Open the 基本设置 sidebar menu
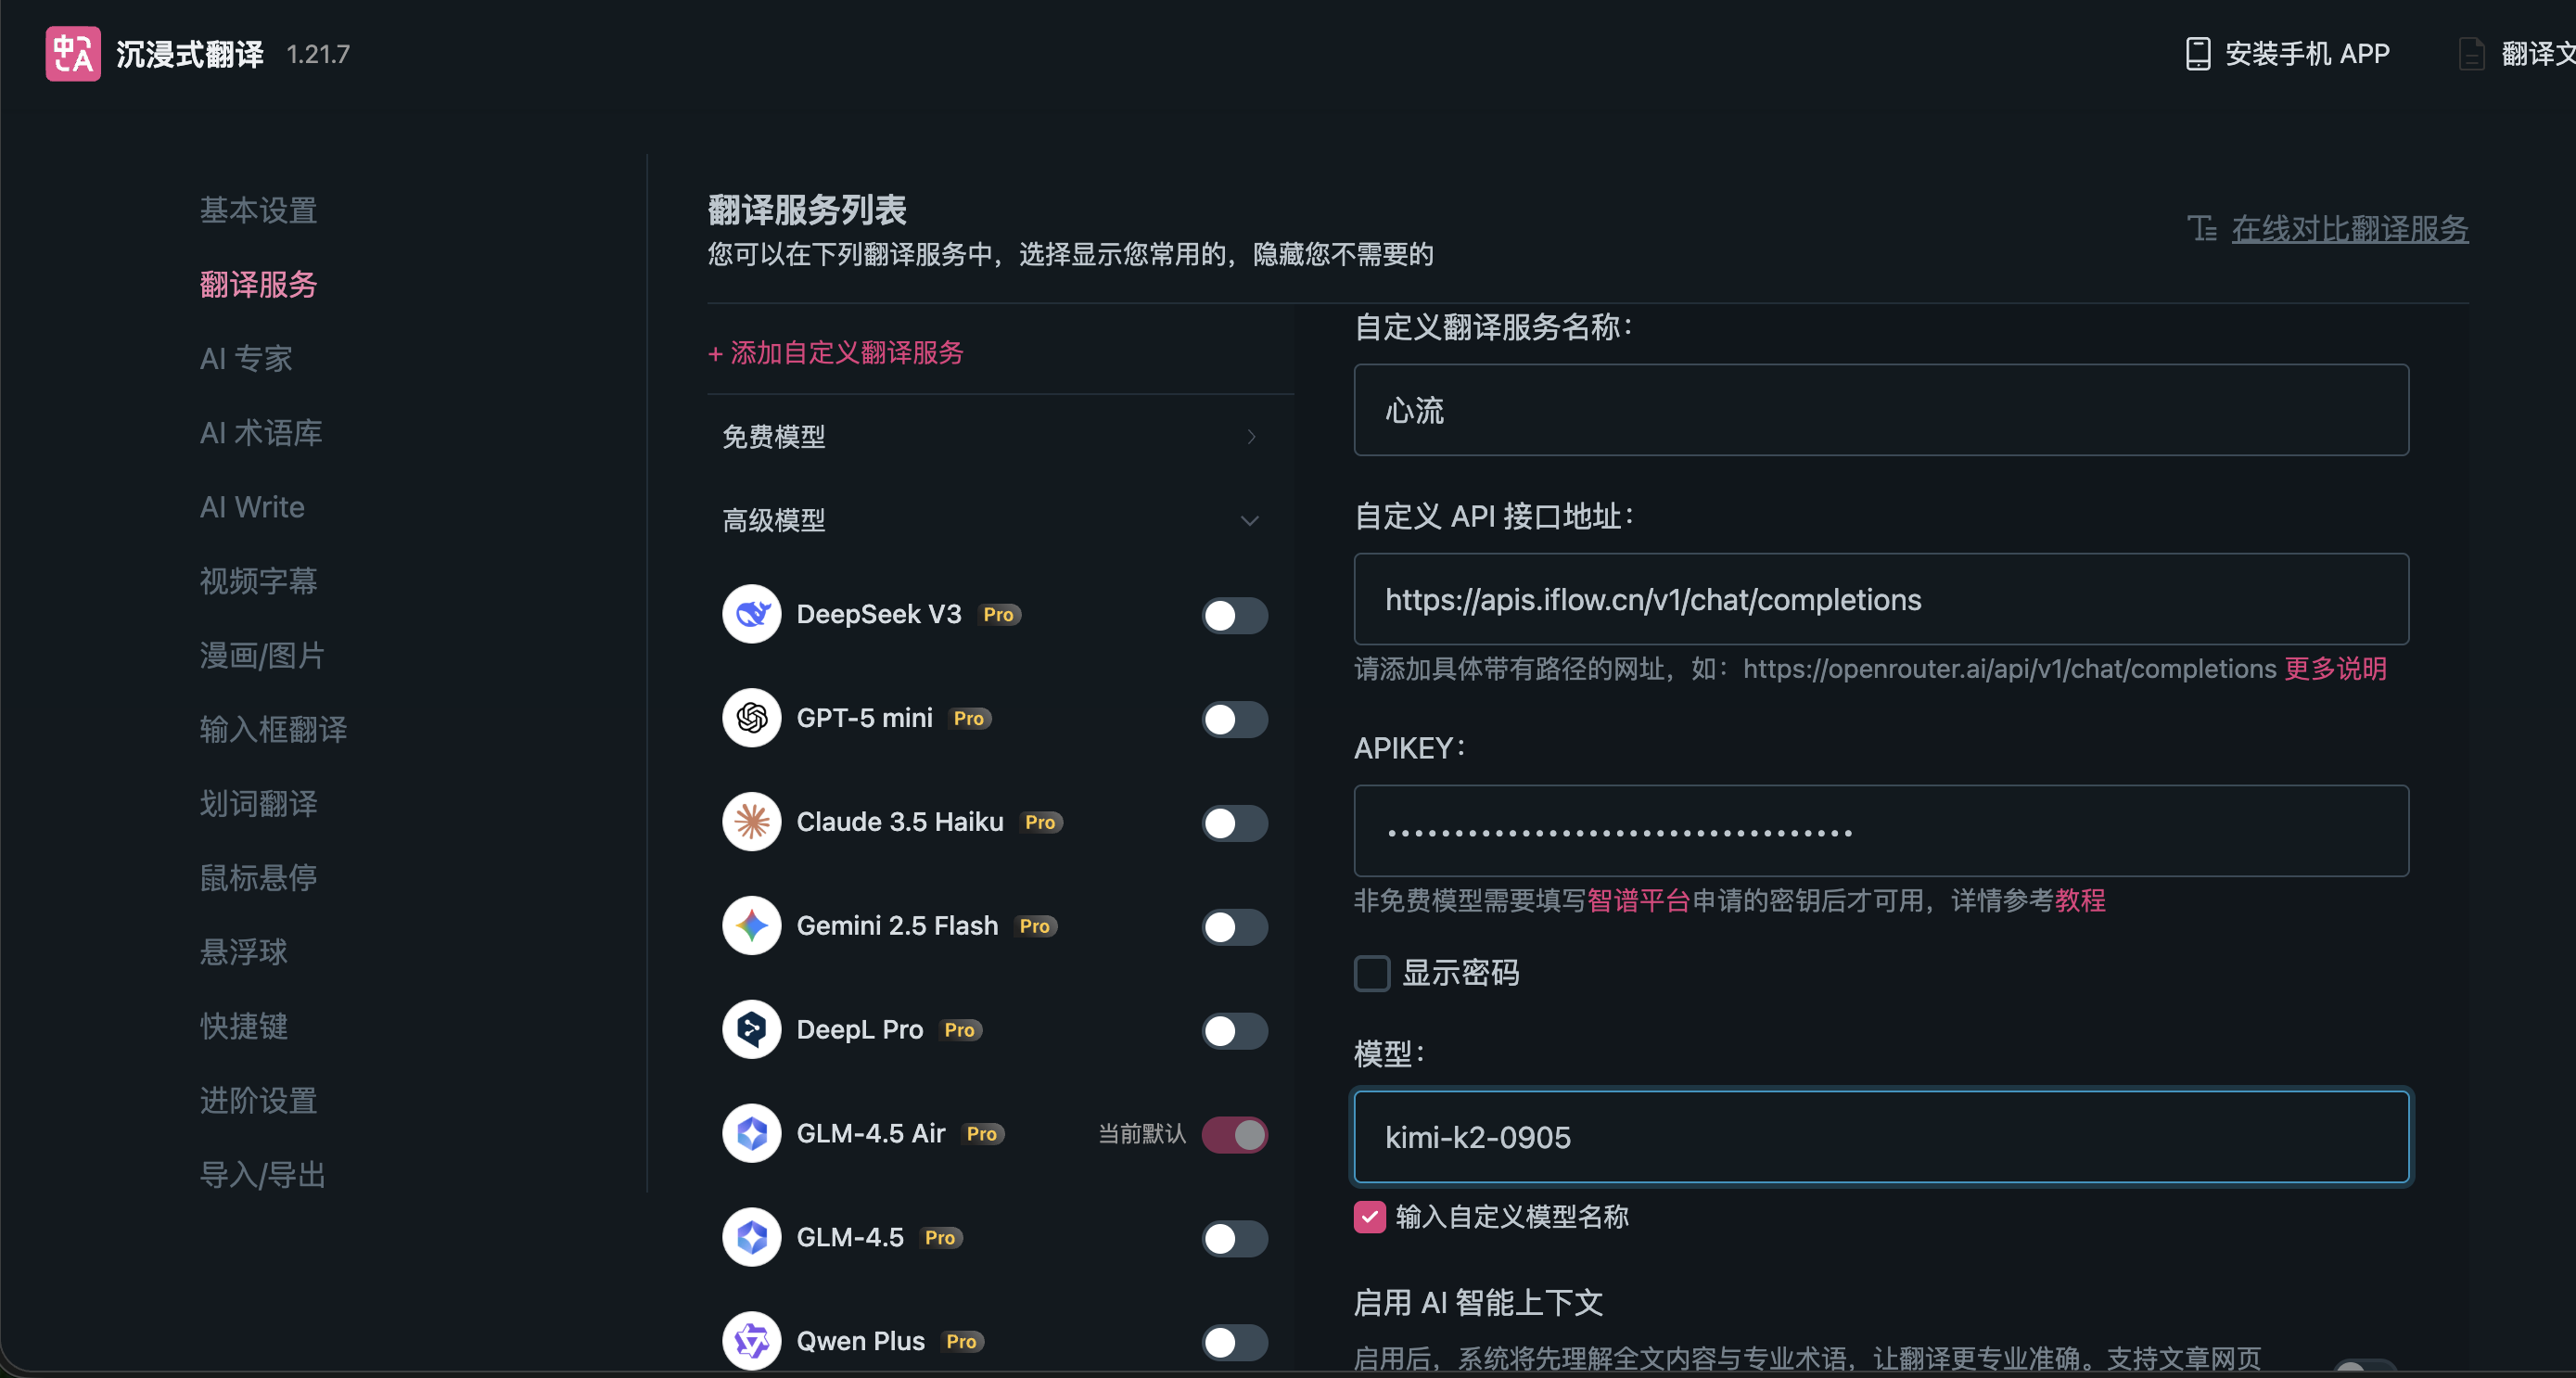Viewport: 2576px width, 1378px height. click(x=258, y=210)
